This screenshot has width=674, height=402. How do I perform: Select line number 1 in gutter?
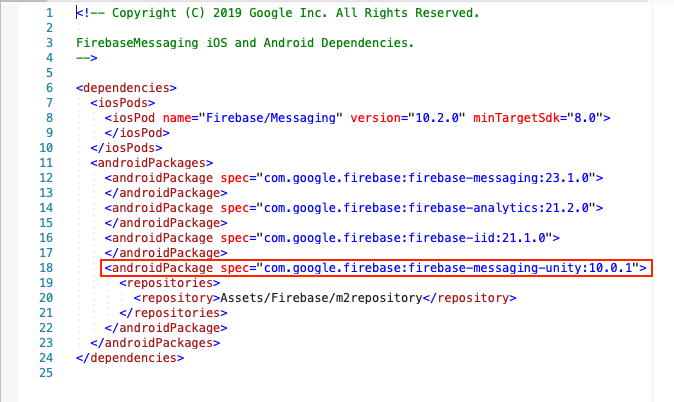tap(49, 13)
